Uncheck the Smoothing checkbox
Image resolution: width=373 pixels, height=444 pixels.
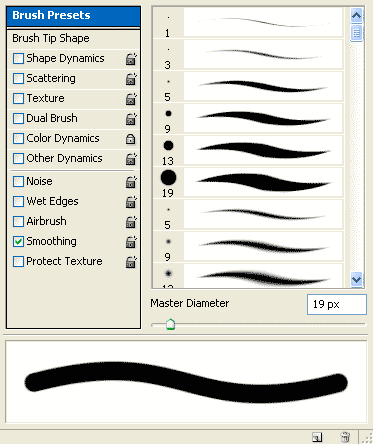pyautogui.click(x=18, y=242)
